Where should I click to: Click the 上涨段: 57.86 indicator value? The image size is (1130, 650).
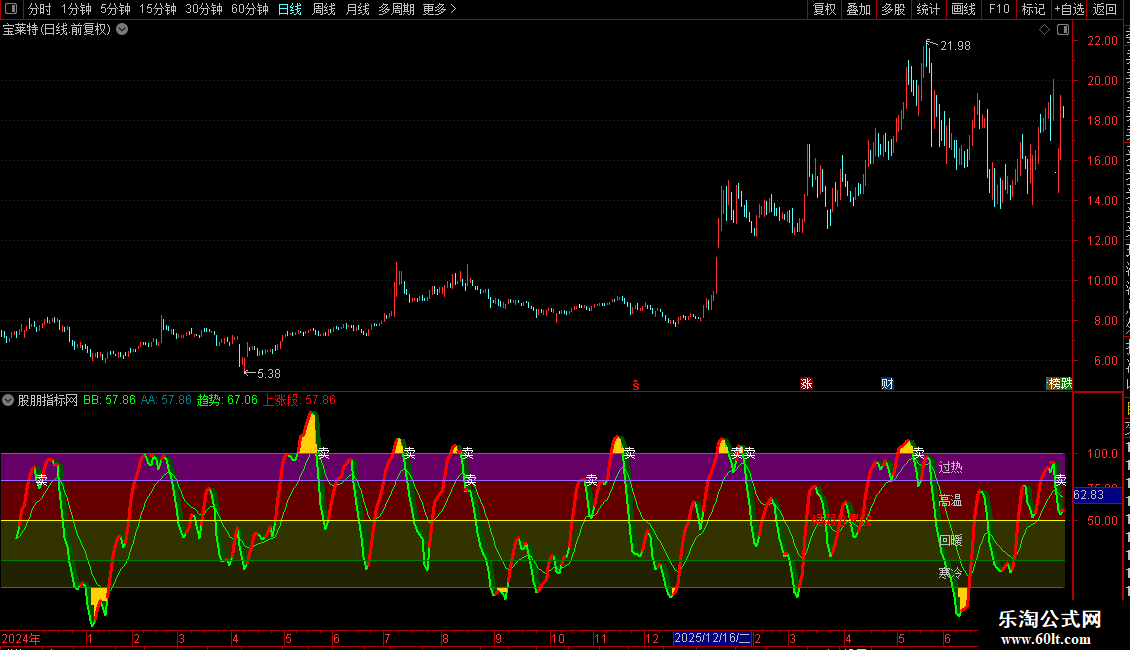click(x=299, y=400)
